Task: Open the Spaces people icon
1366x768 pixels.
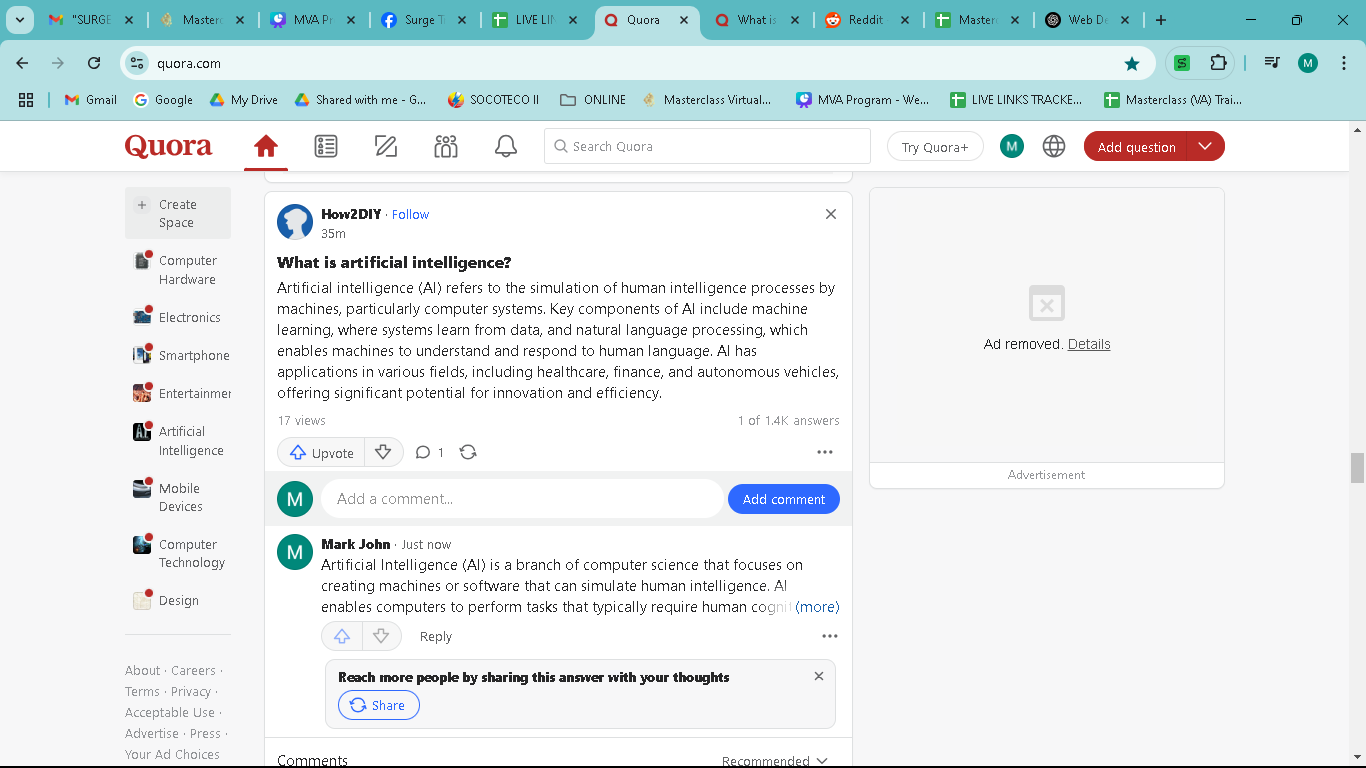Action: pyautogui.click(x=446, y=147)
